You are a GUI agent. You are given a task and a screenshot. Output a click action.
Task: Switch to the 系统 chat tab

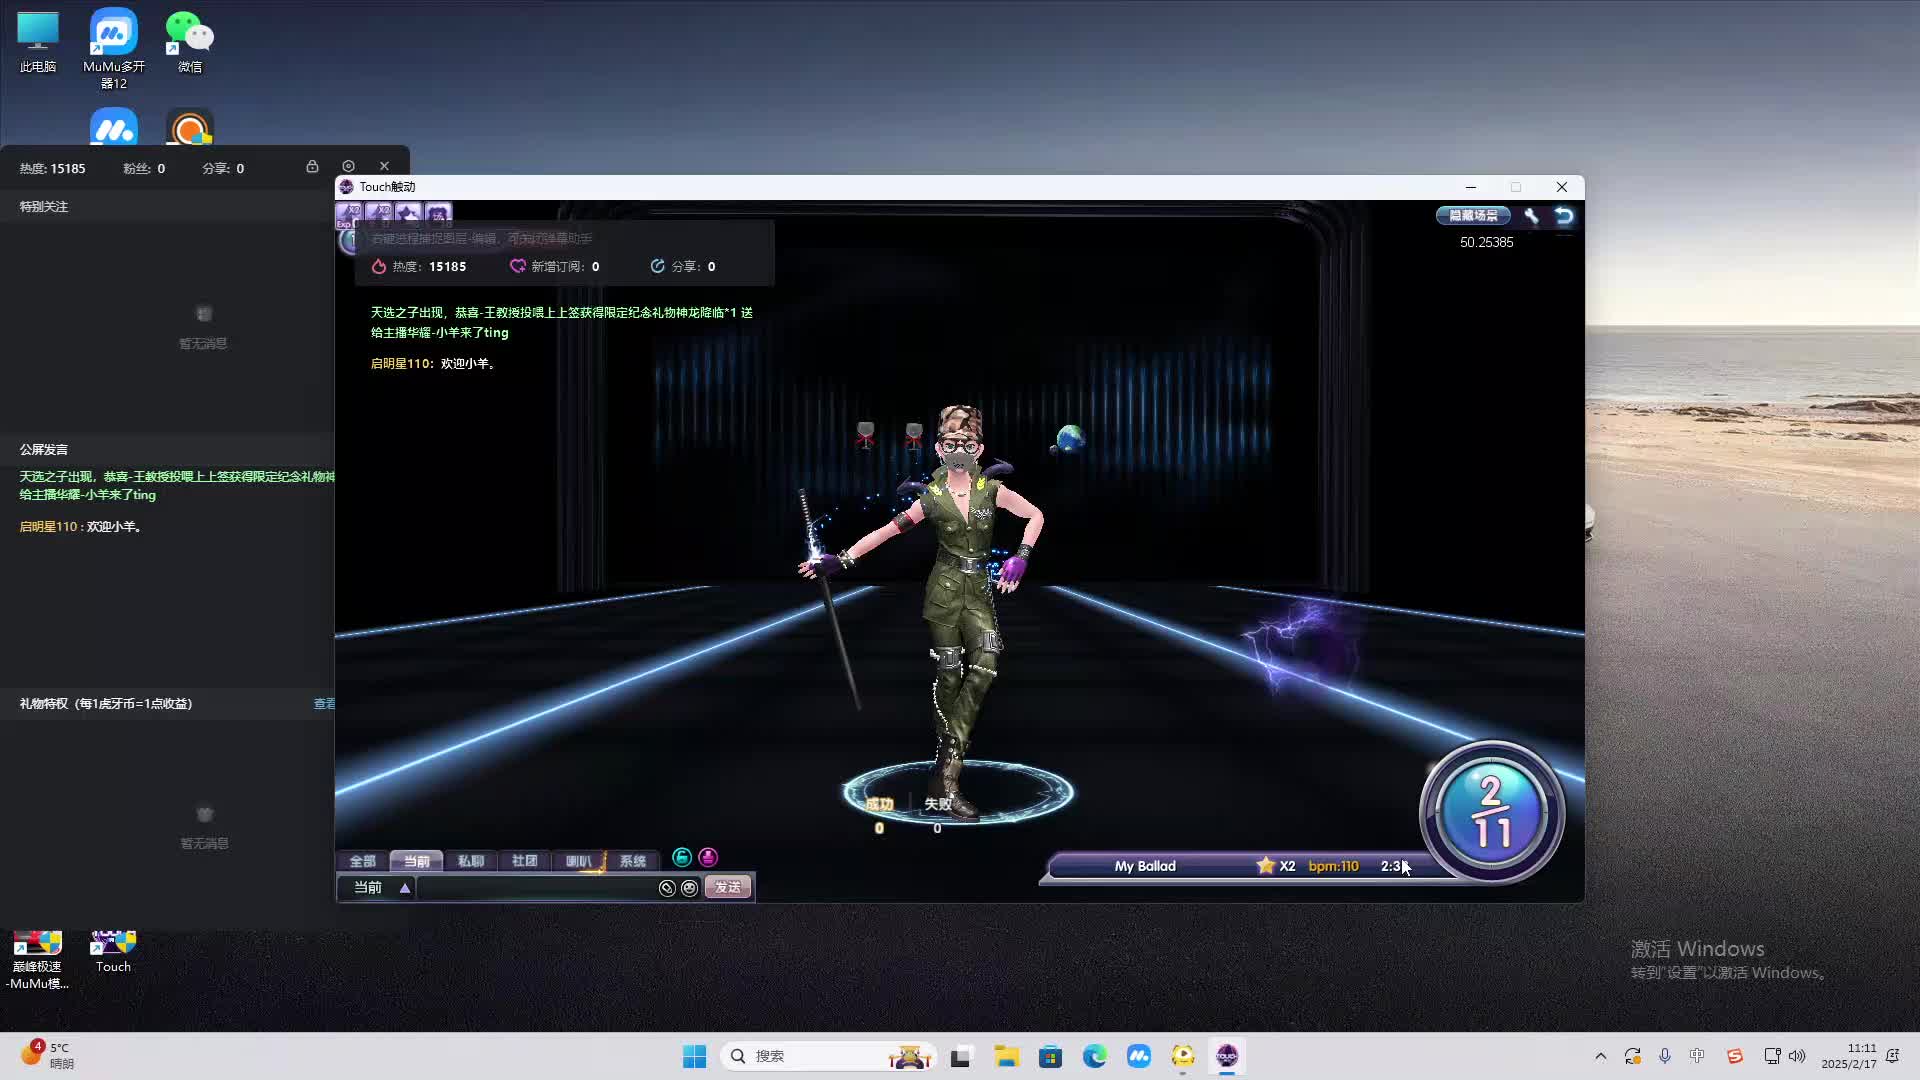[x=632, y=861]
